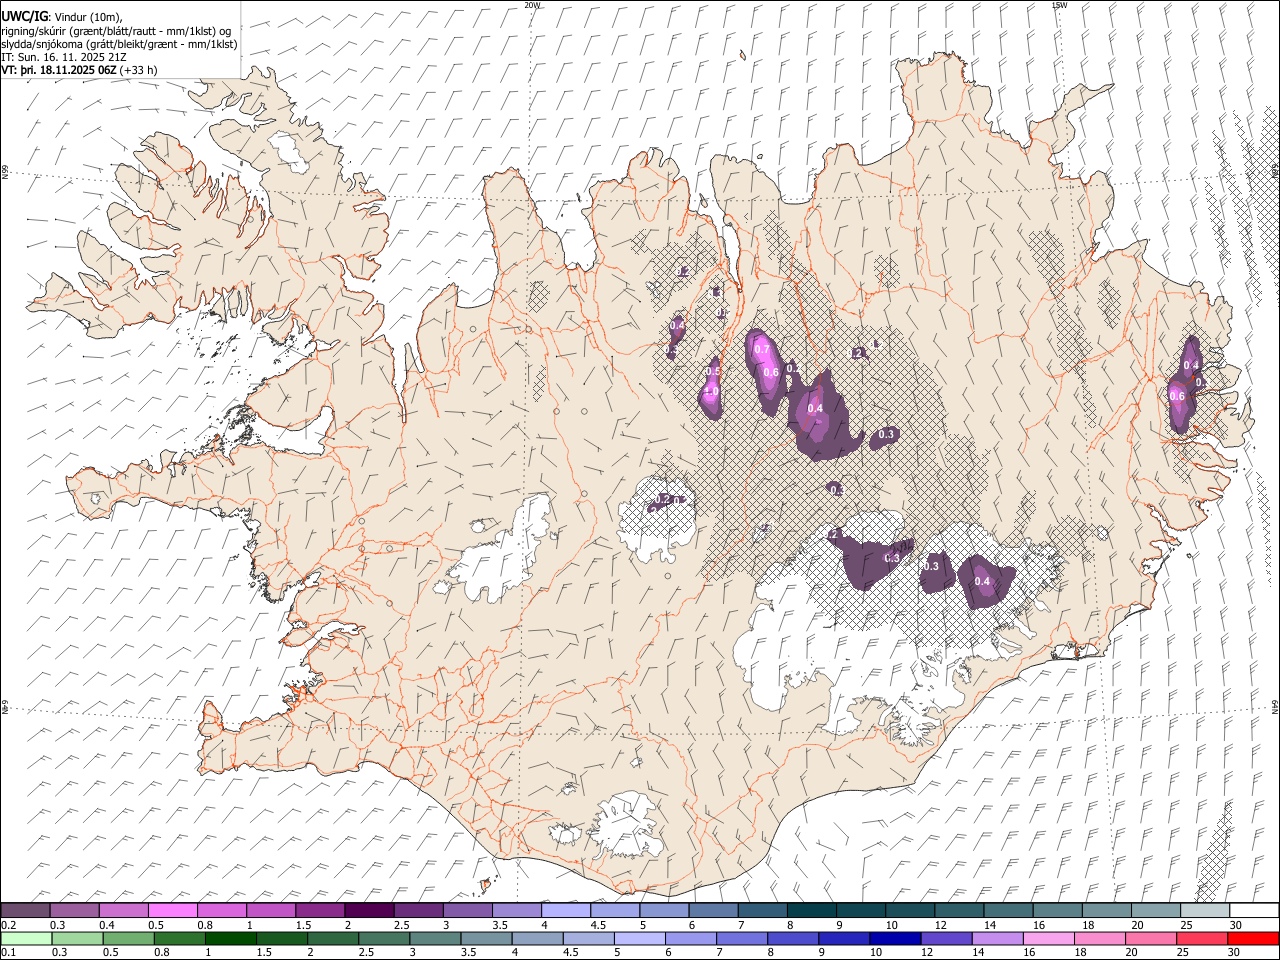Click the lavender swatch labeled 4 in the upper legend
The height and width of the screenshot is (960, 1280).
[x=566, y=910]
